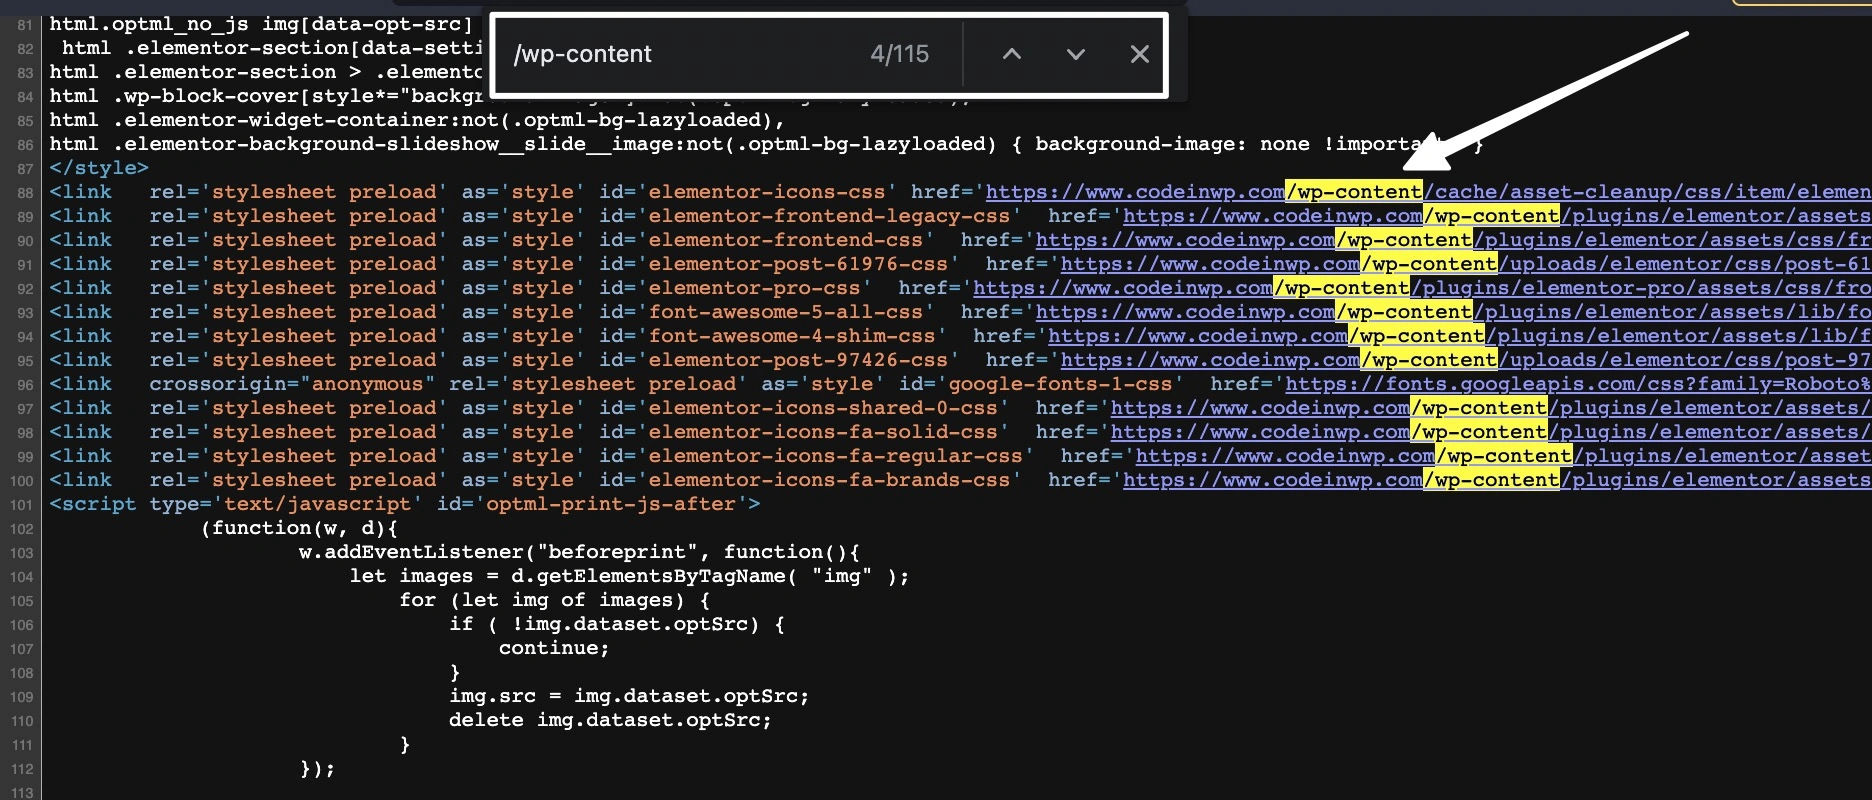Screen dimensions: 1872x800
Task: Click the 4/115 match counter
Action: click(899, 54)
